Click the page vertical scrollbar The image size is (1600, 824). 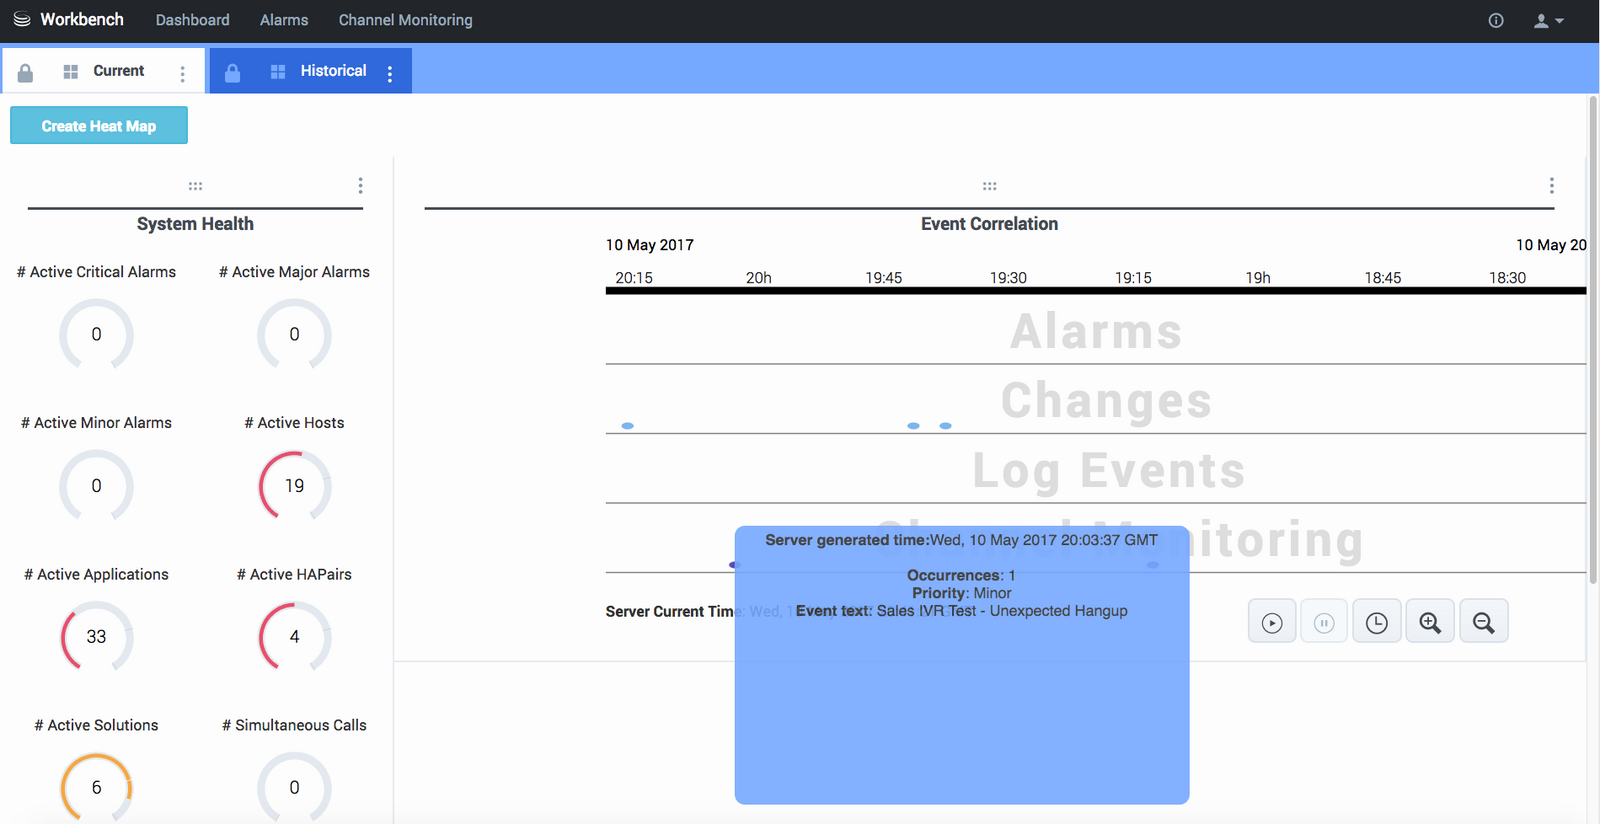coord(1593,340)
